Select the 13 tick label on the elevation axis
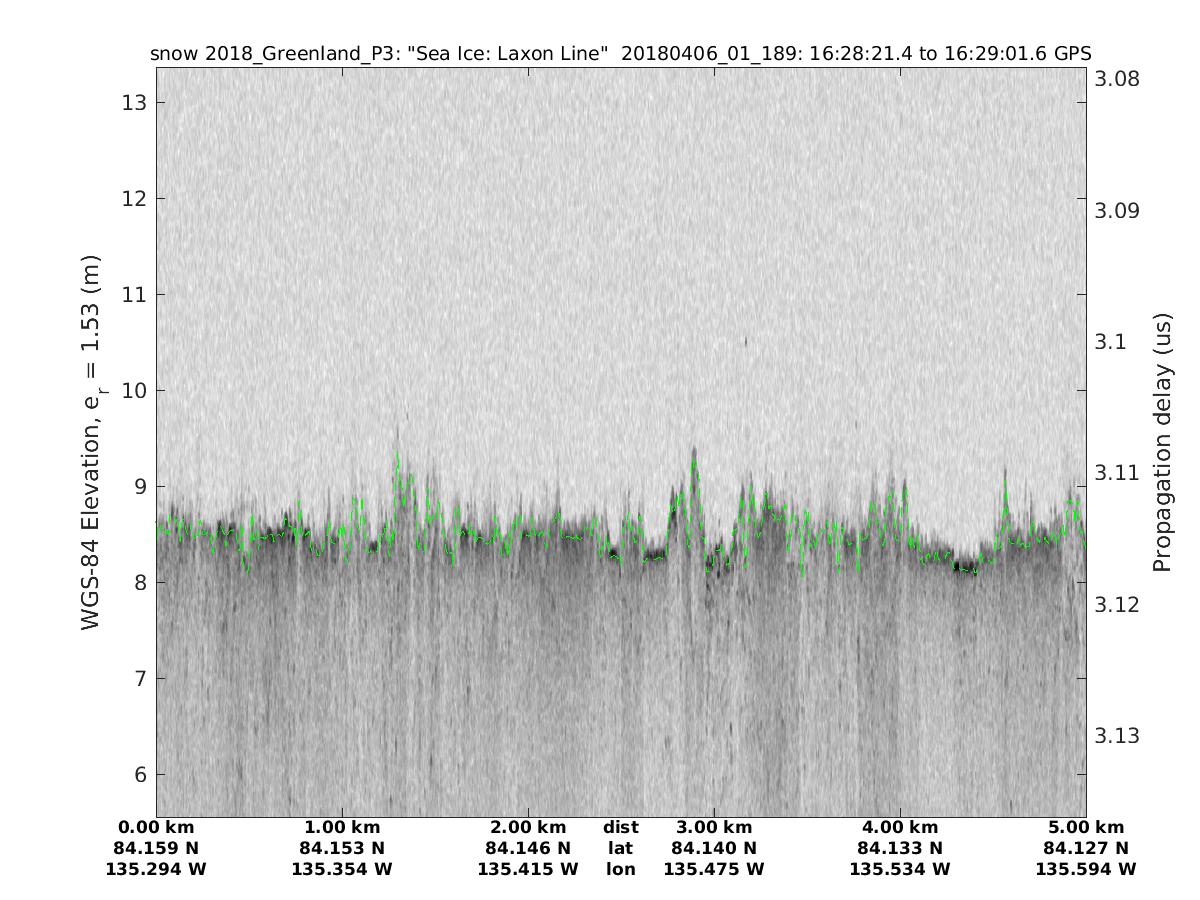The width and height of the screenshot is (1200, 900). pyautogui.click(x=131, y=103)
